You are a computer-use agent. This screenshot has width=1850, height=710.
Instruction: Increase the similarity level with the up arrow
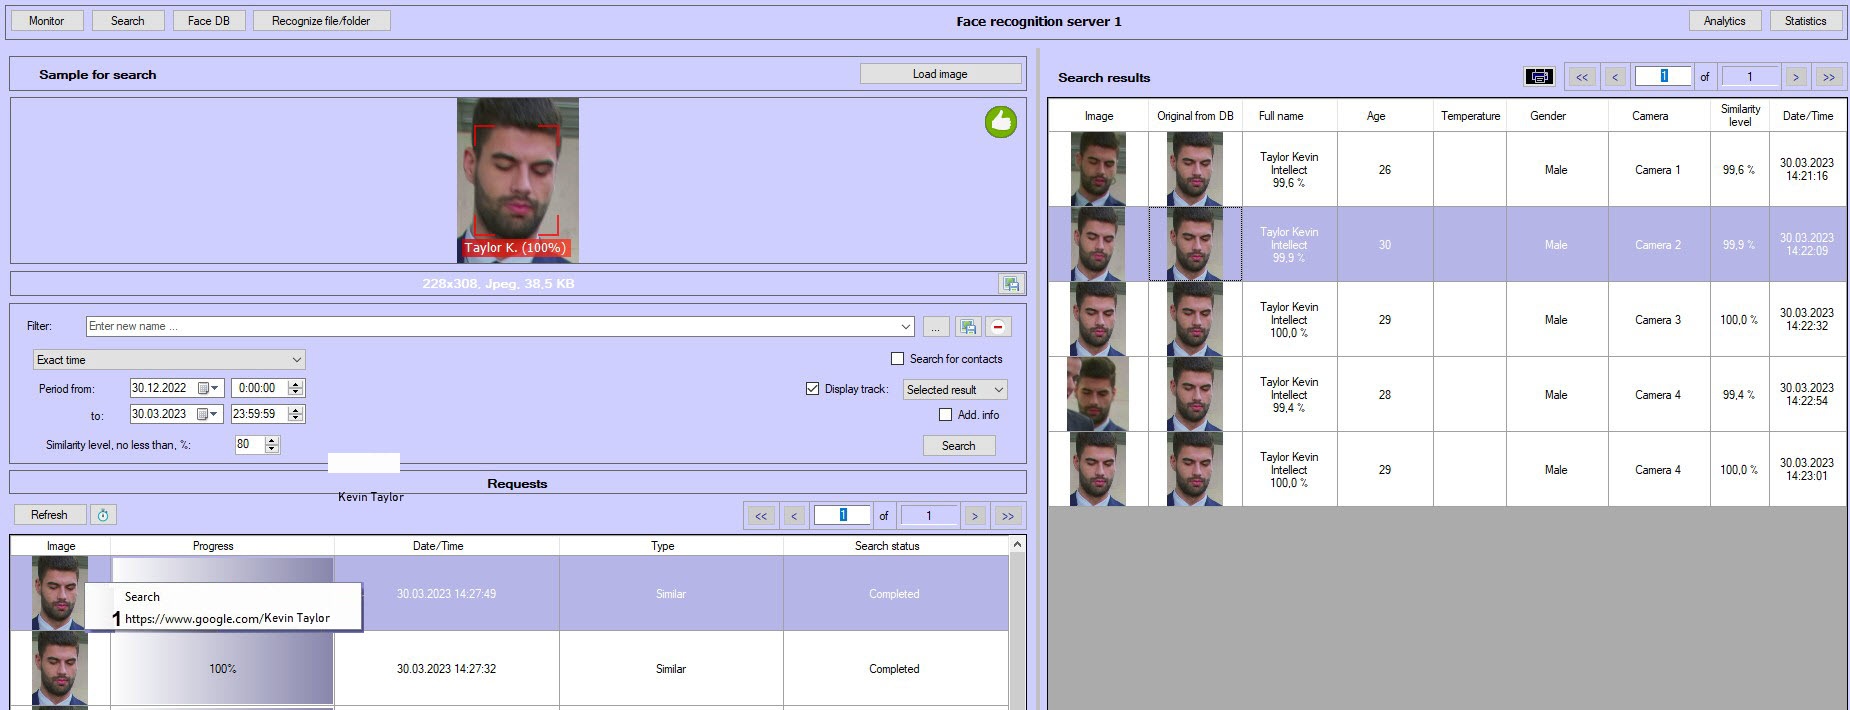[x=272, y=440]
